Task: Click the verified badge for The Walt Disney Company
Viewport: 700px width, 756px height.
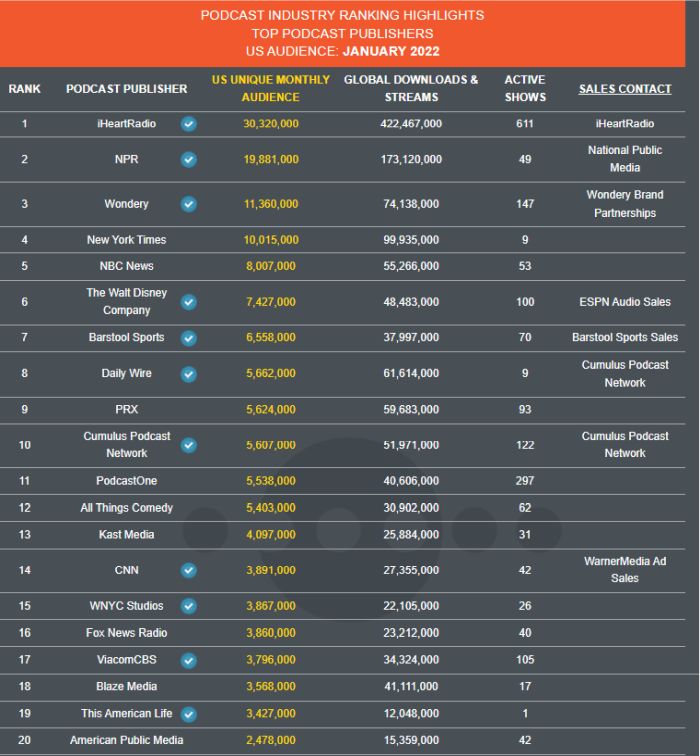Action: click(188, 302)
